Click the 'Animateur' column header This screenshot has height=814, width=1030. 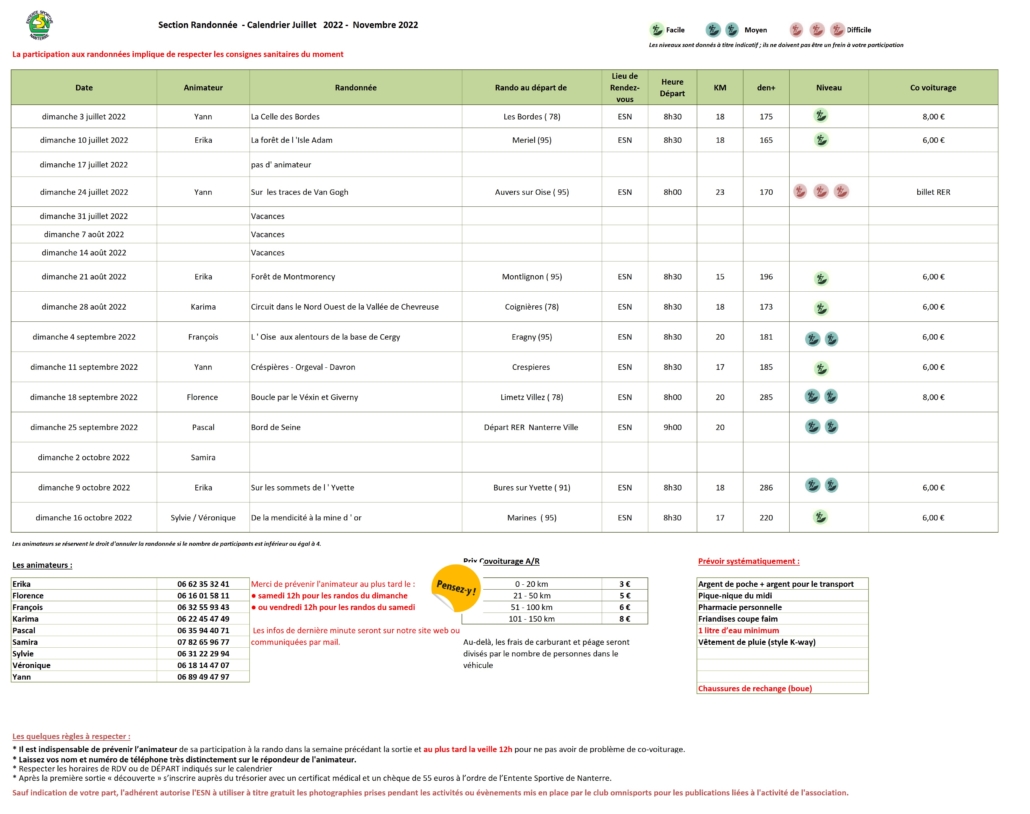tap(203, 87)
